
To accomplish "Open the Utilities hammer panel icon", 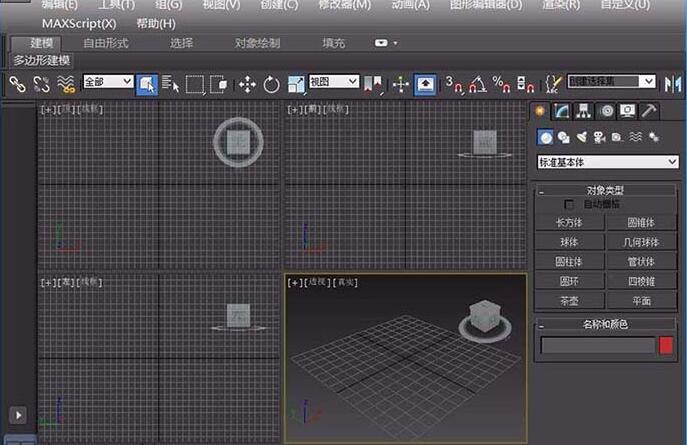I will [x=648, y=111].
